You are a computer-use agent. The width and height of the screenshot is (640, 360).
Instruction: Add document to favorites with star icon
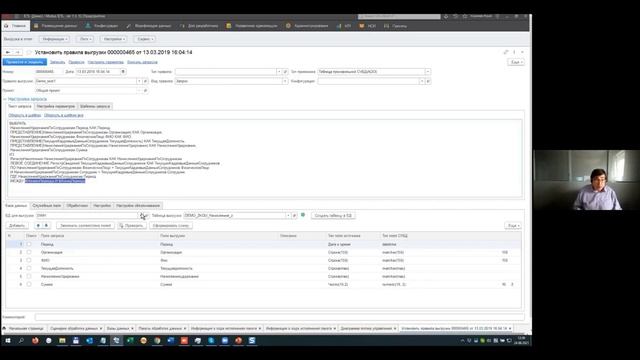pyautogui.click(x=29, y=52)
